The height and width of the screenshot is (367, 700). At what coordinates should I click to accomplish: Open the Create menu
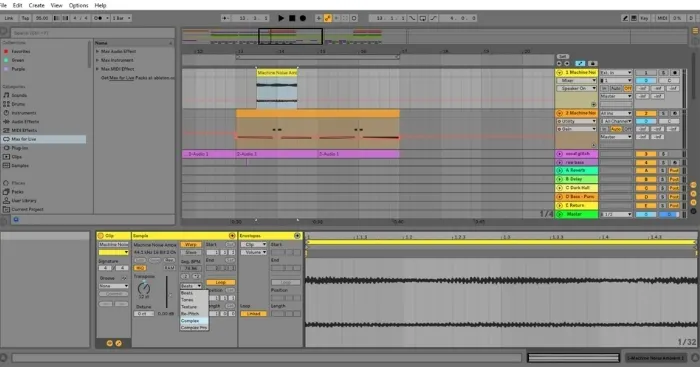click(37, 5)
